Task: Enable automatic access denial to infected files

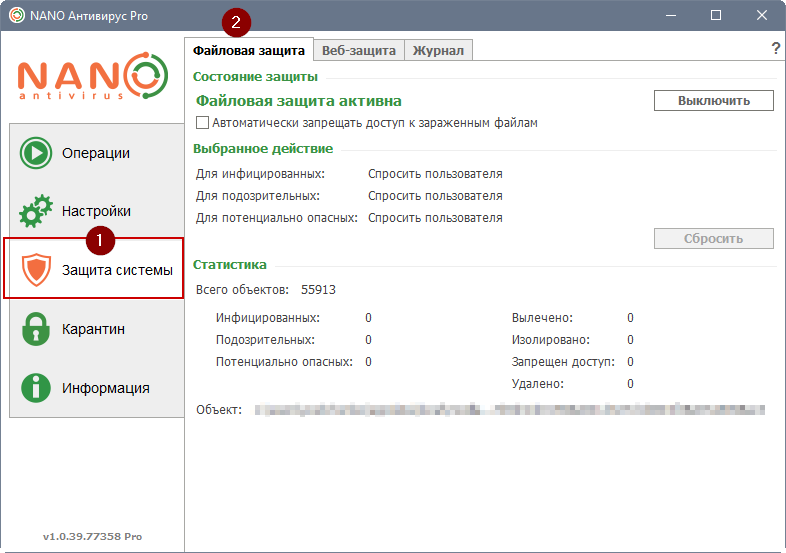Action: [x=203, y=123]
